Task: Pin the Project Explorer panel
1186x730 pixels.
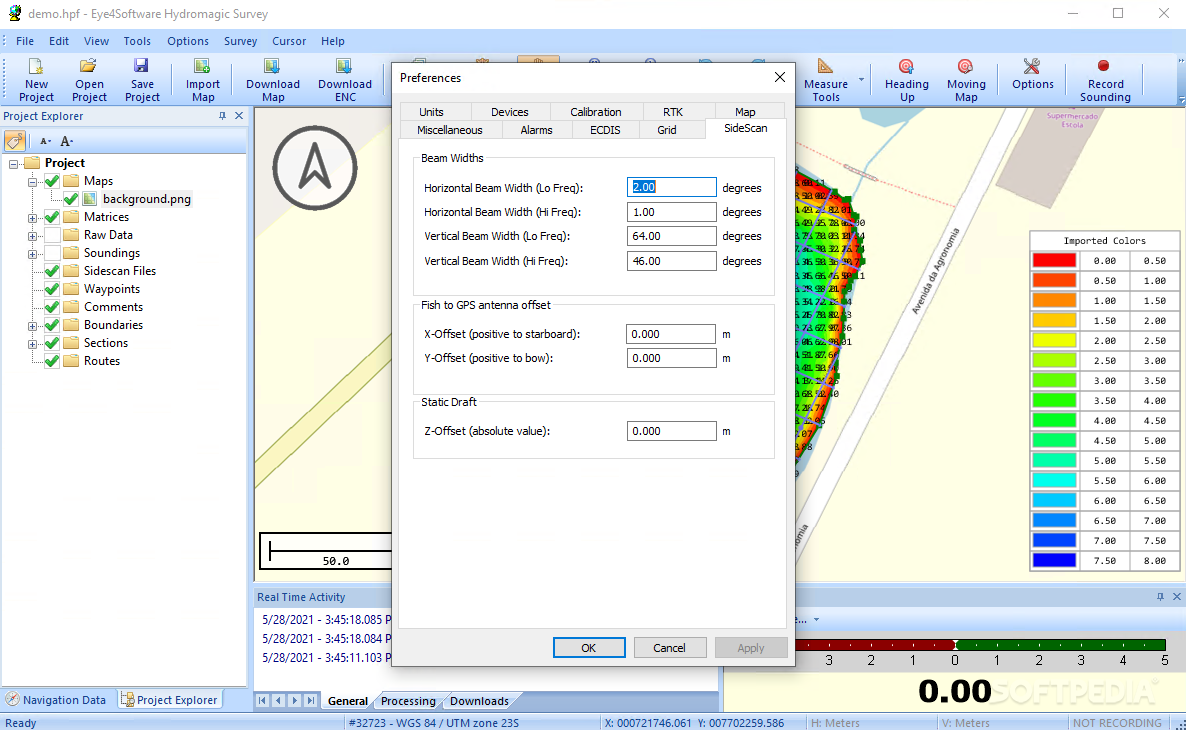Action: pyautogui.click(x=222, y=116)
